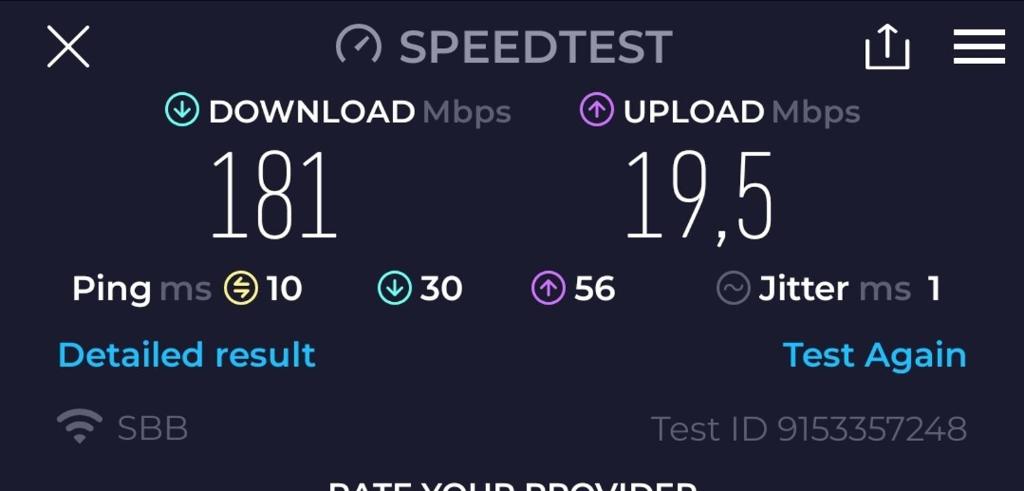Screen dimensions: 1024x491
Task: Open the hamburger menu
Action: 978,47
